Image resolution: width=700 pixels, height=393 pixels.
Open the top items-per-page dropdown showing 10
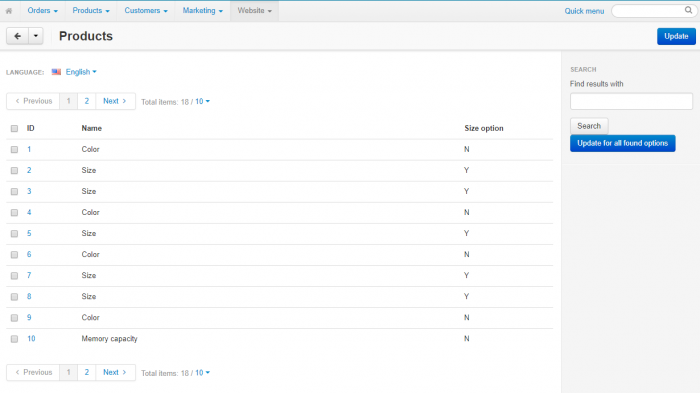[x=202, y=102]
